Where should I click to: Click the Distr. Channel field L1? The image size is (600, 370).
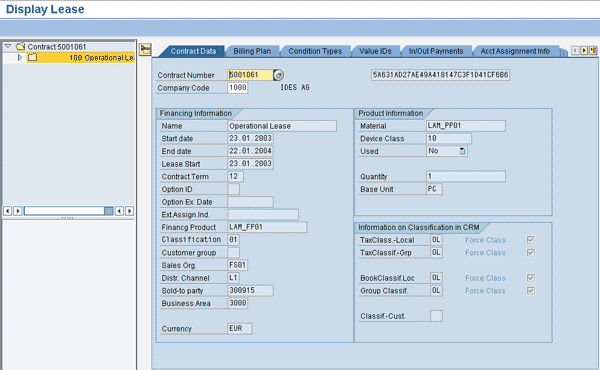click(x=233, y=278)
